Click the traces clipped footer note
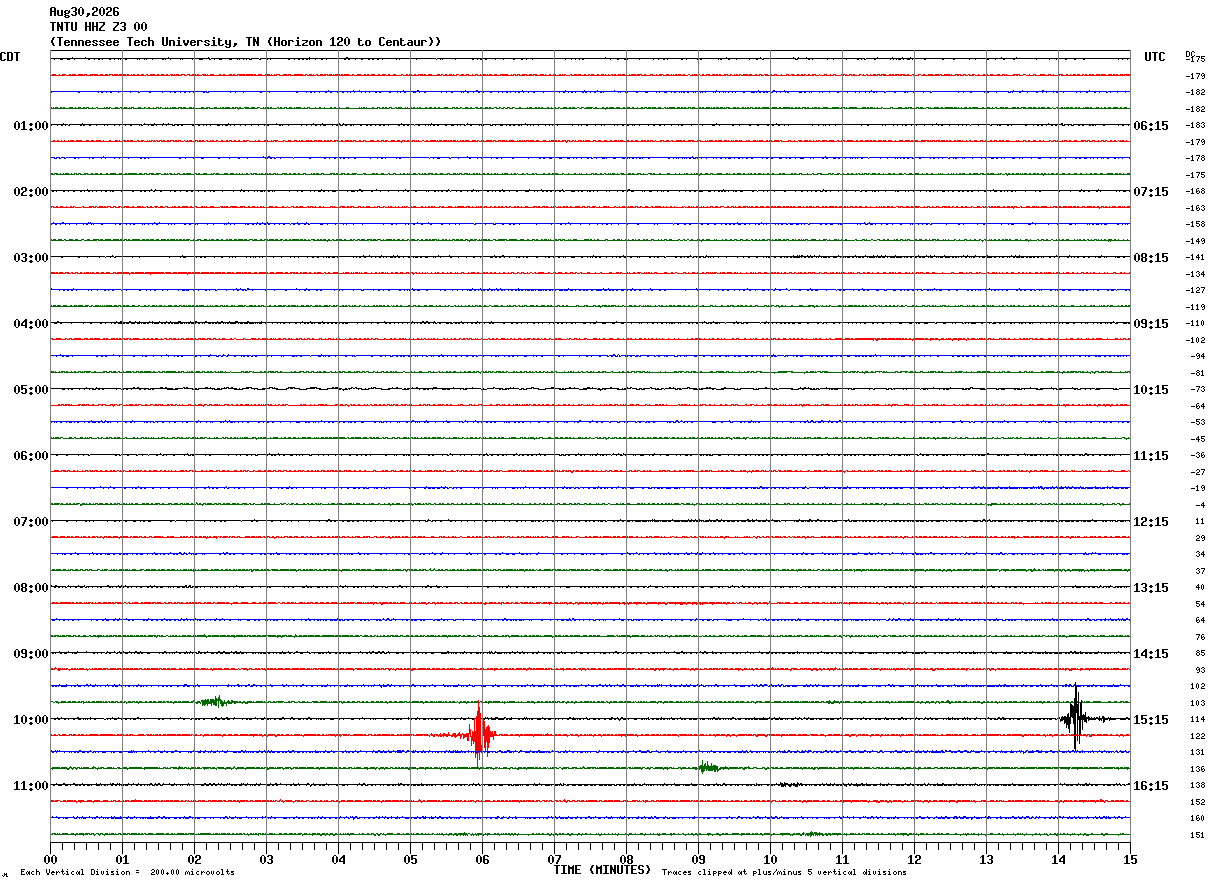 (x=784, y=873)
